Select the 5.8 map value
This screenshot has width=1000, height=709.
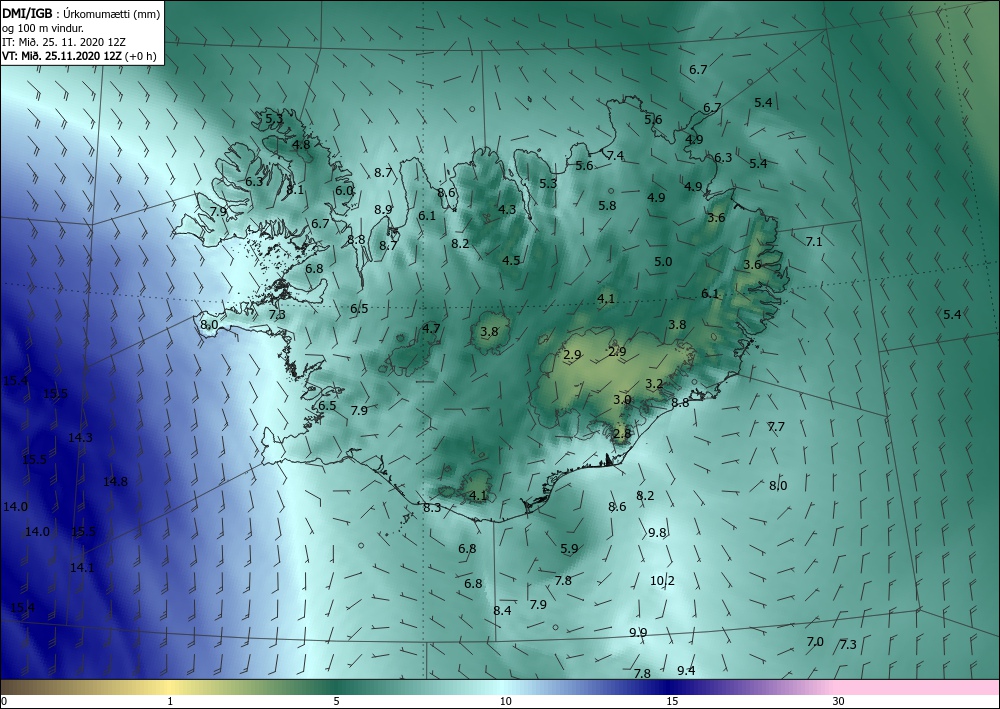[607, 205]
